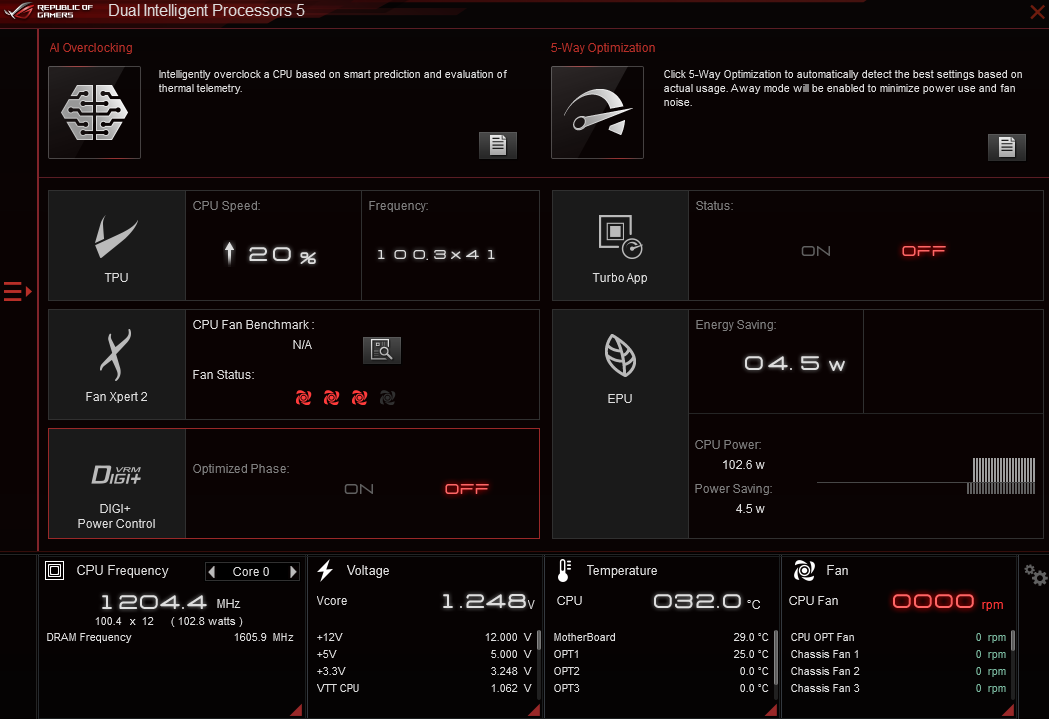
Task: Click the +12V voltage row
Action: pyautogui.click(x=424, y=637)
